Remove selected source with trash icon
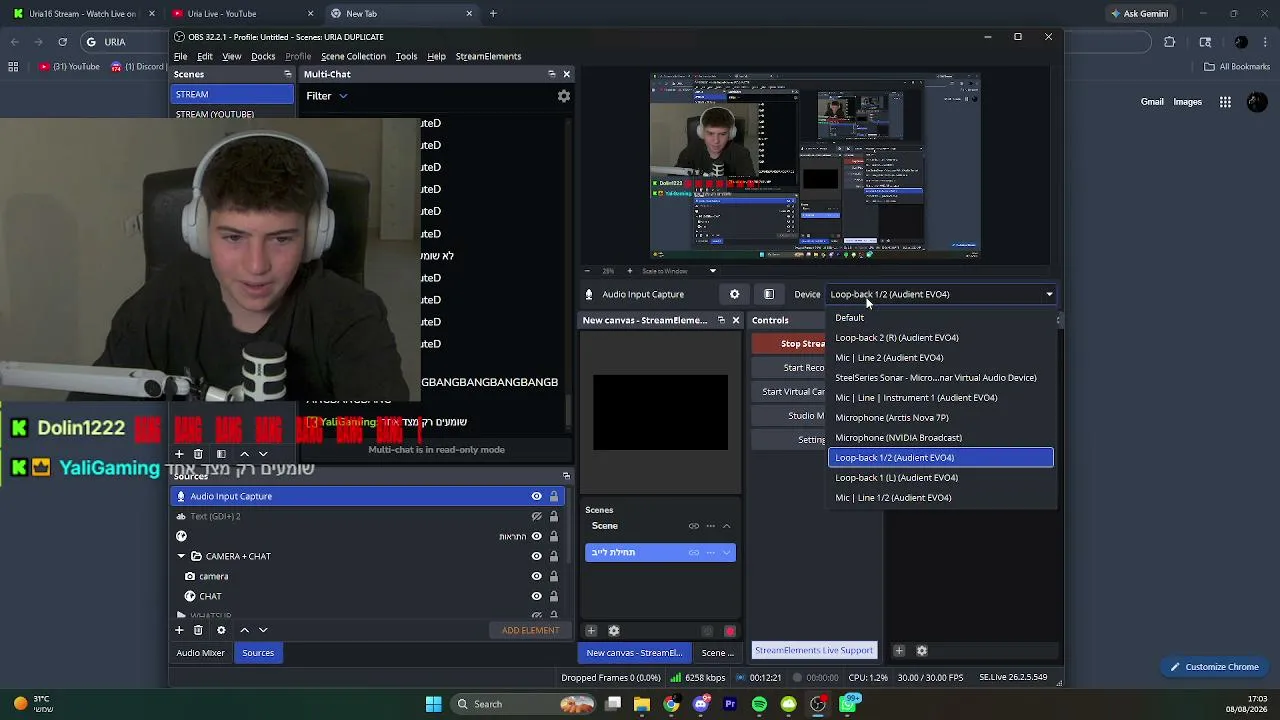Image resolution: width=1280 pixels, height=720 pixels. (198, 630)
